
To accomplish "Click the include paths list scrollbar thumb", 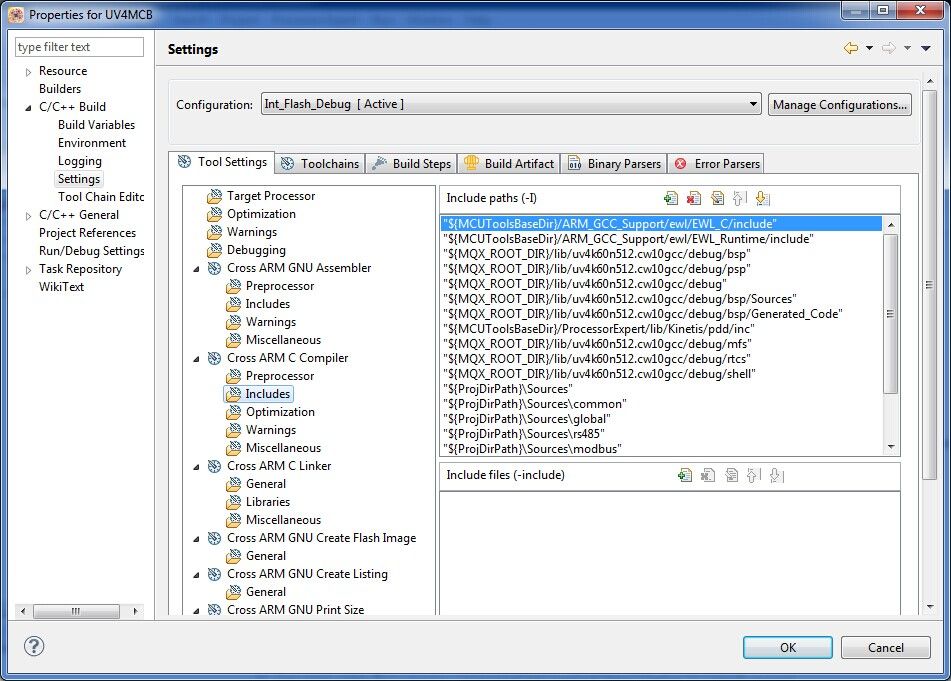I will (890, 314).
